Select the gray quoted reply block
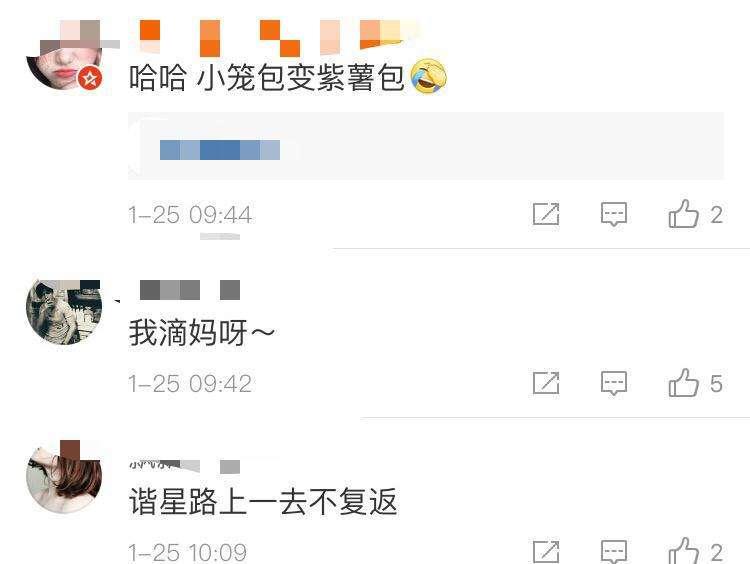 click(x=426, y=146)
